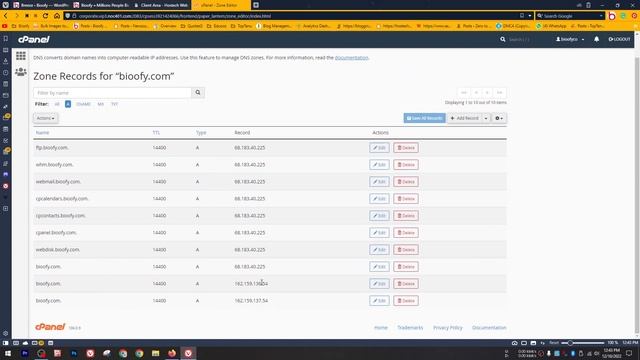Viewport: 640px width, 360px height.
Task: Click the Filter by name input field
Action: click(112, 93)
